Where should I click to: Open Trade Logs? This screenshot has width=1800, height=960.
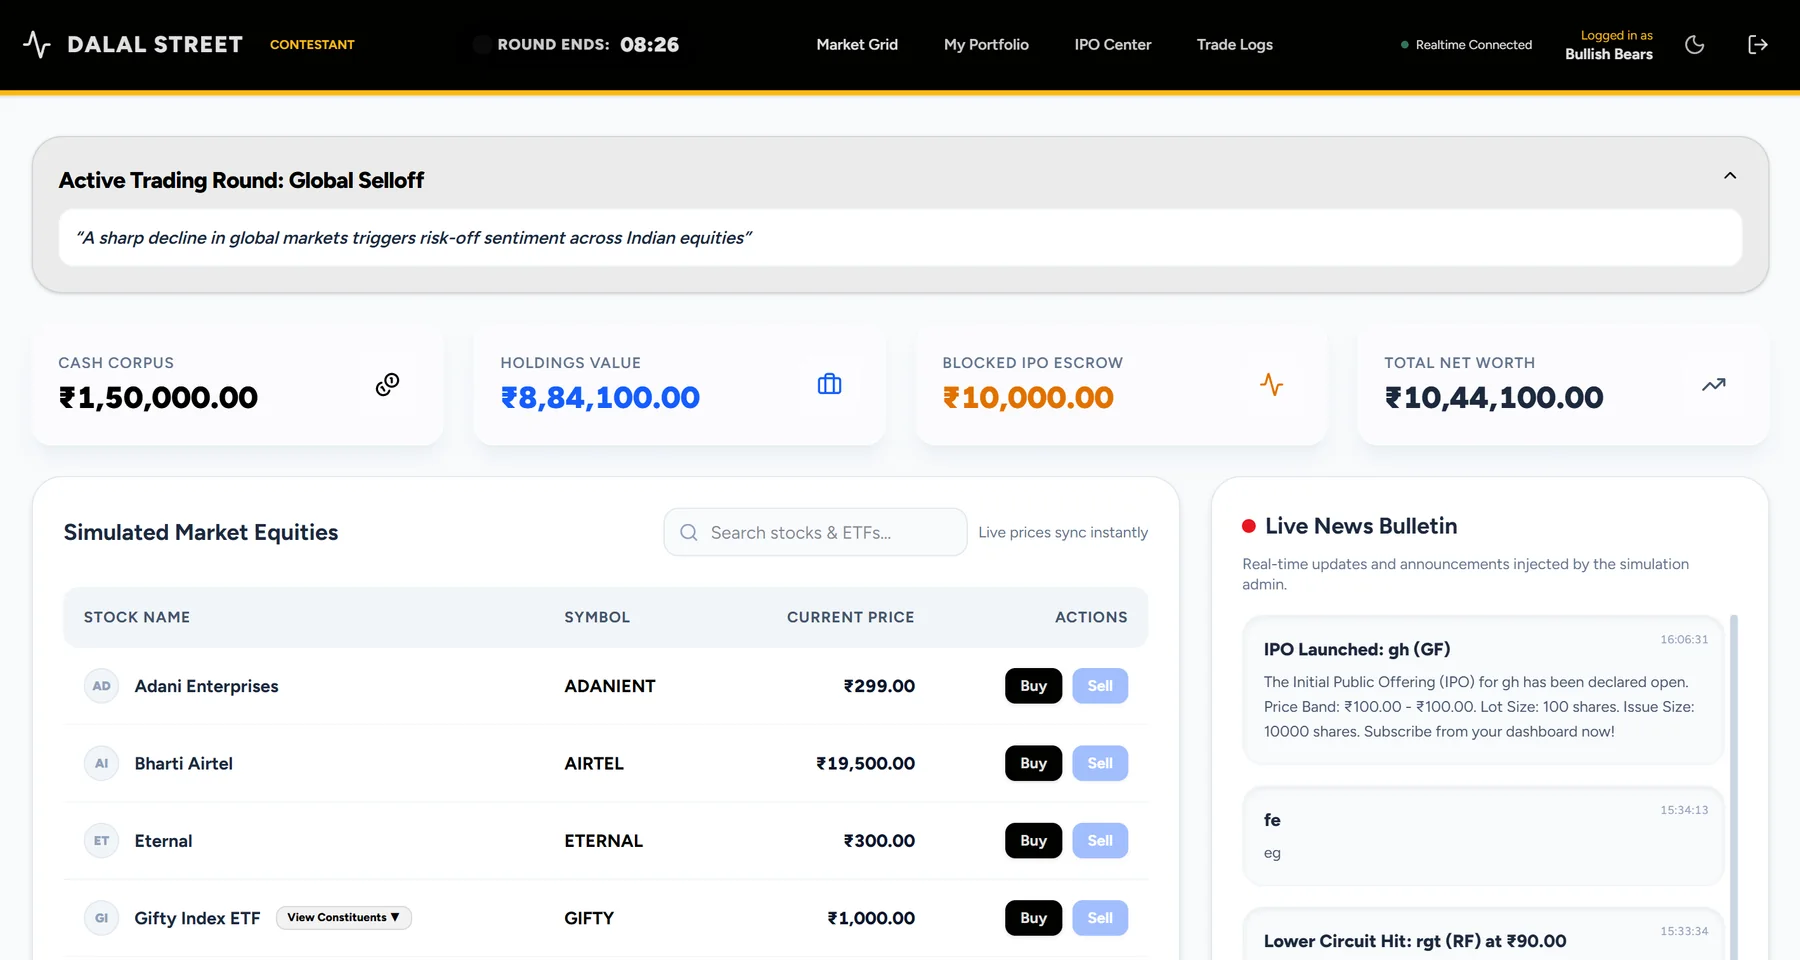click(x=1235, y=44)
